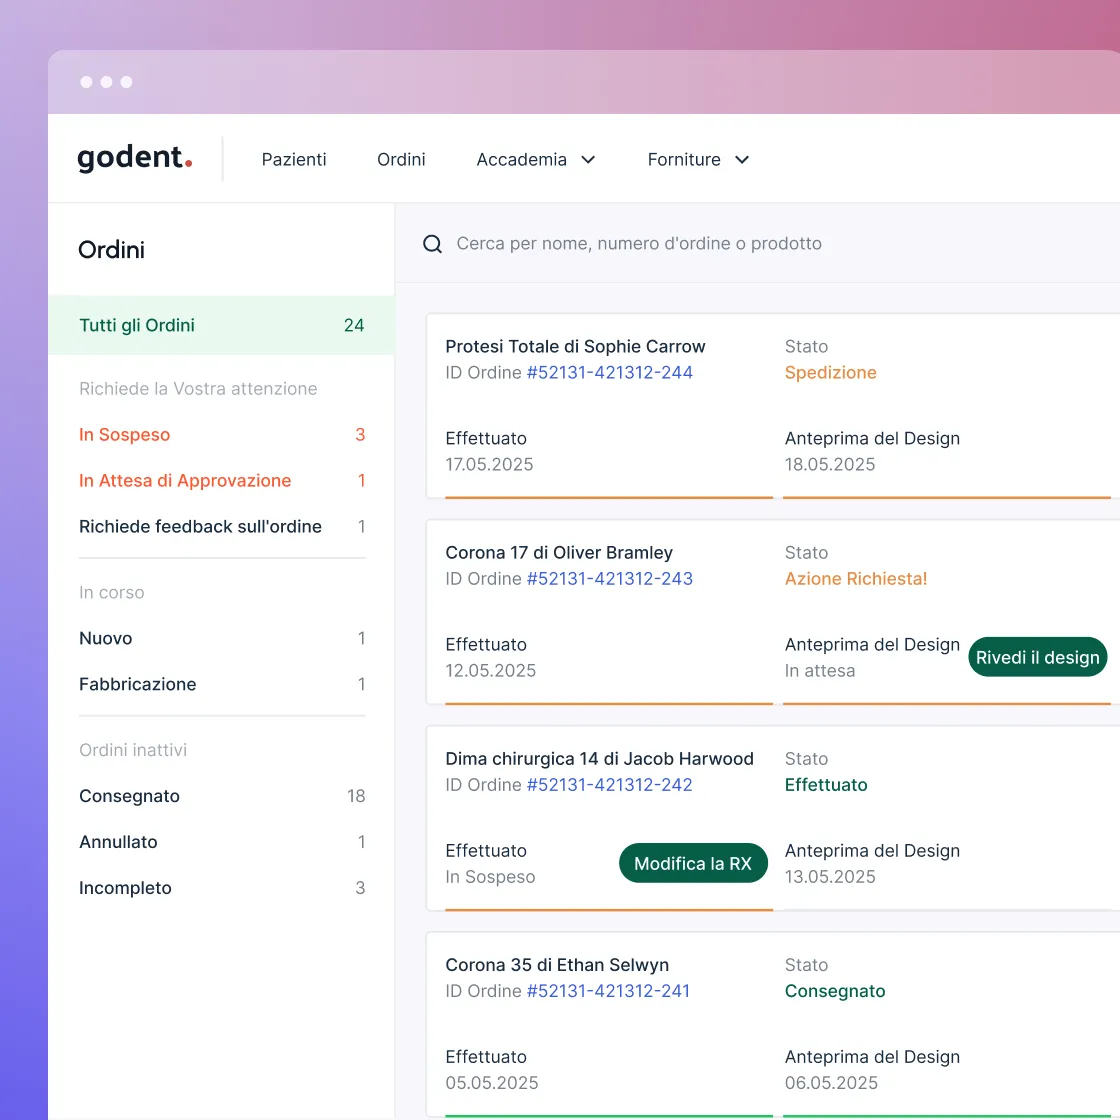Click the date 13.05.2025

click(829, 876)
